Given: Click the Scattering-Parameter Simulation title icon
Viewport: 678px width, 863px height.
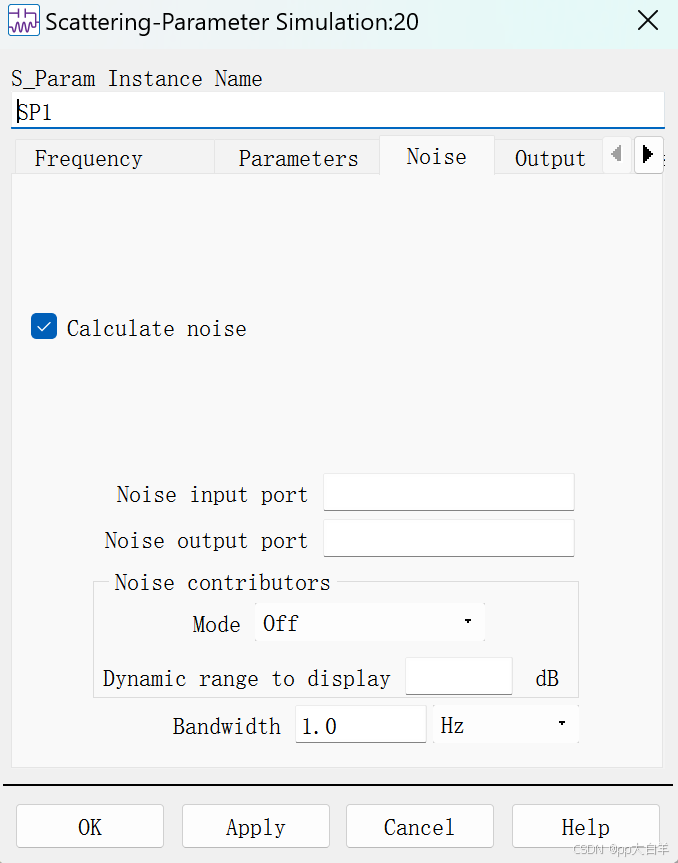Looking at the screenshot, I should tap(24, 22).
